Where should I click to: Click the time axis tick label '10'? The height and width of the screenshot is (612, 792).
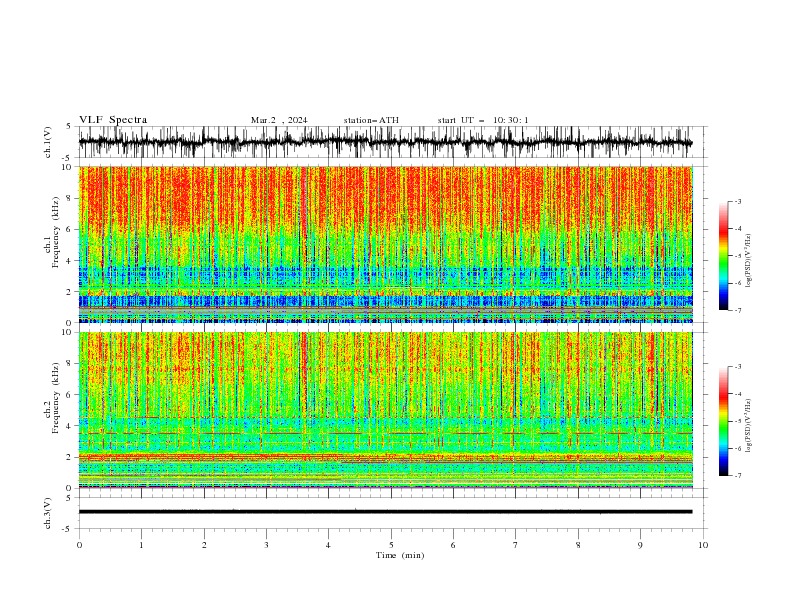[x=703, y=545]
